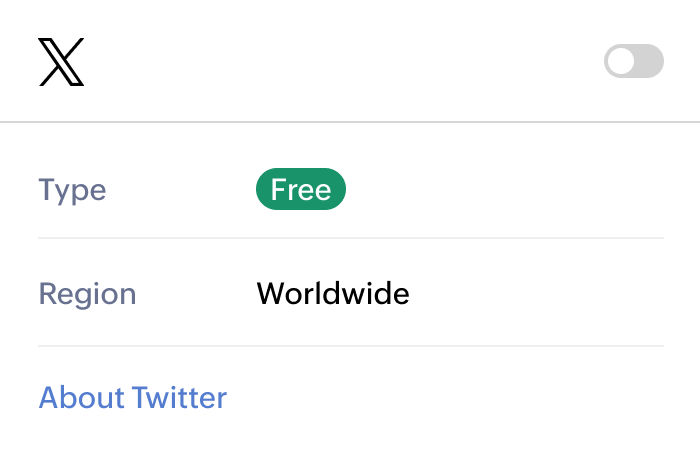
Task: Click the Worldwide text next to Region
Action: coord(333,293)
